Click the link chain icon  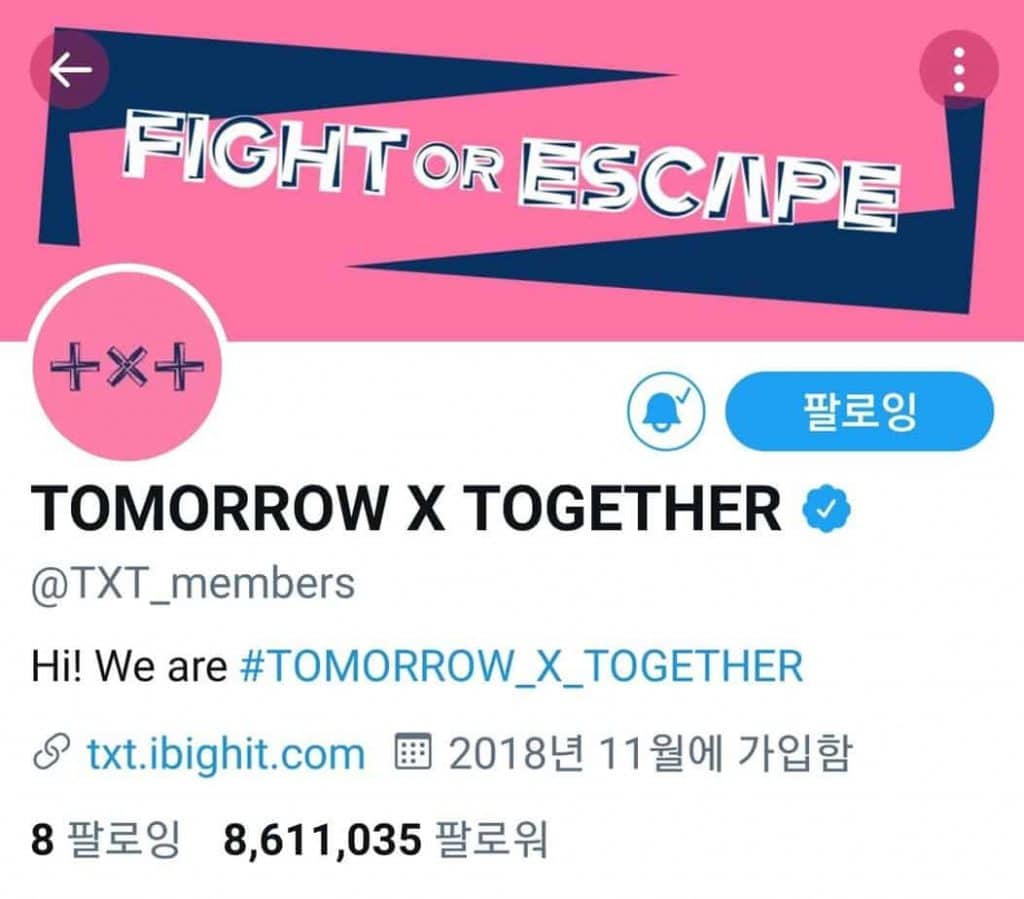coord(51,753)
